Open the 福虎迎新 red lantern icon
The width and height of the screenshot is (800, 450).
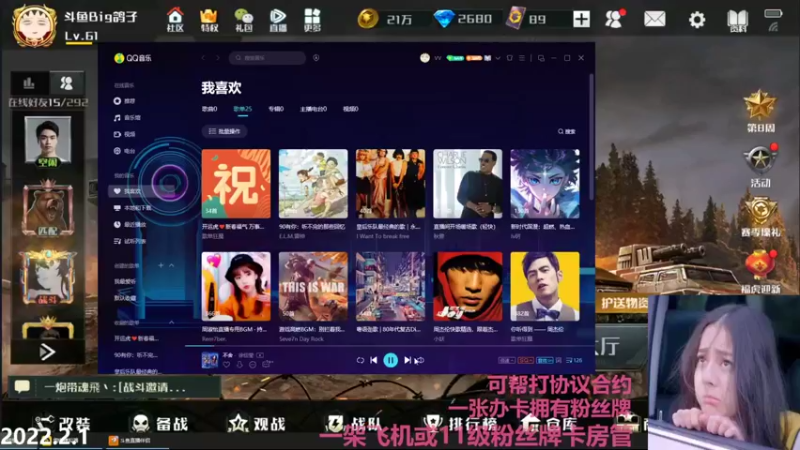point(760,272)
